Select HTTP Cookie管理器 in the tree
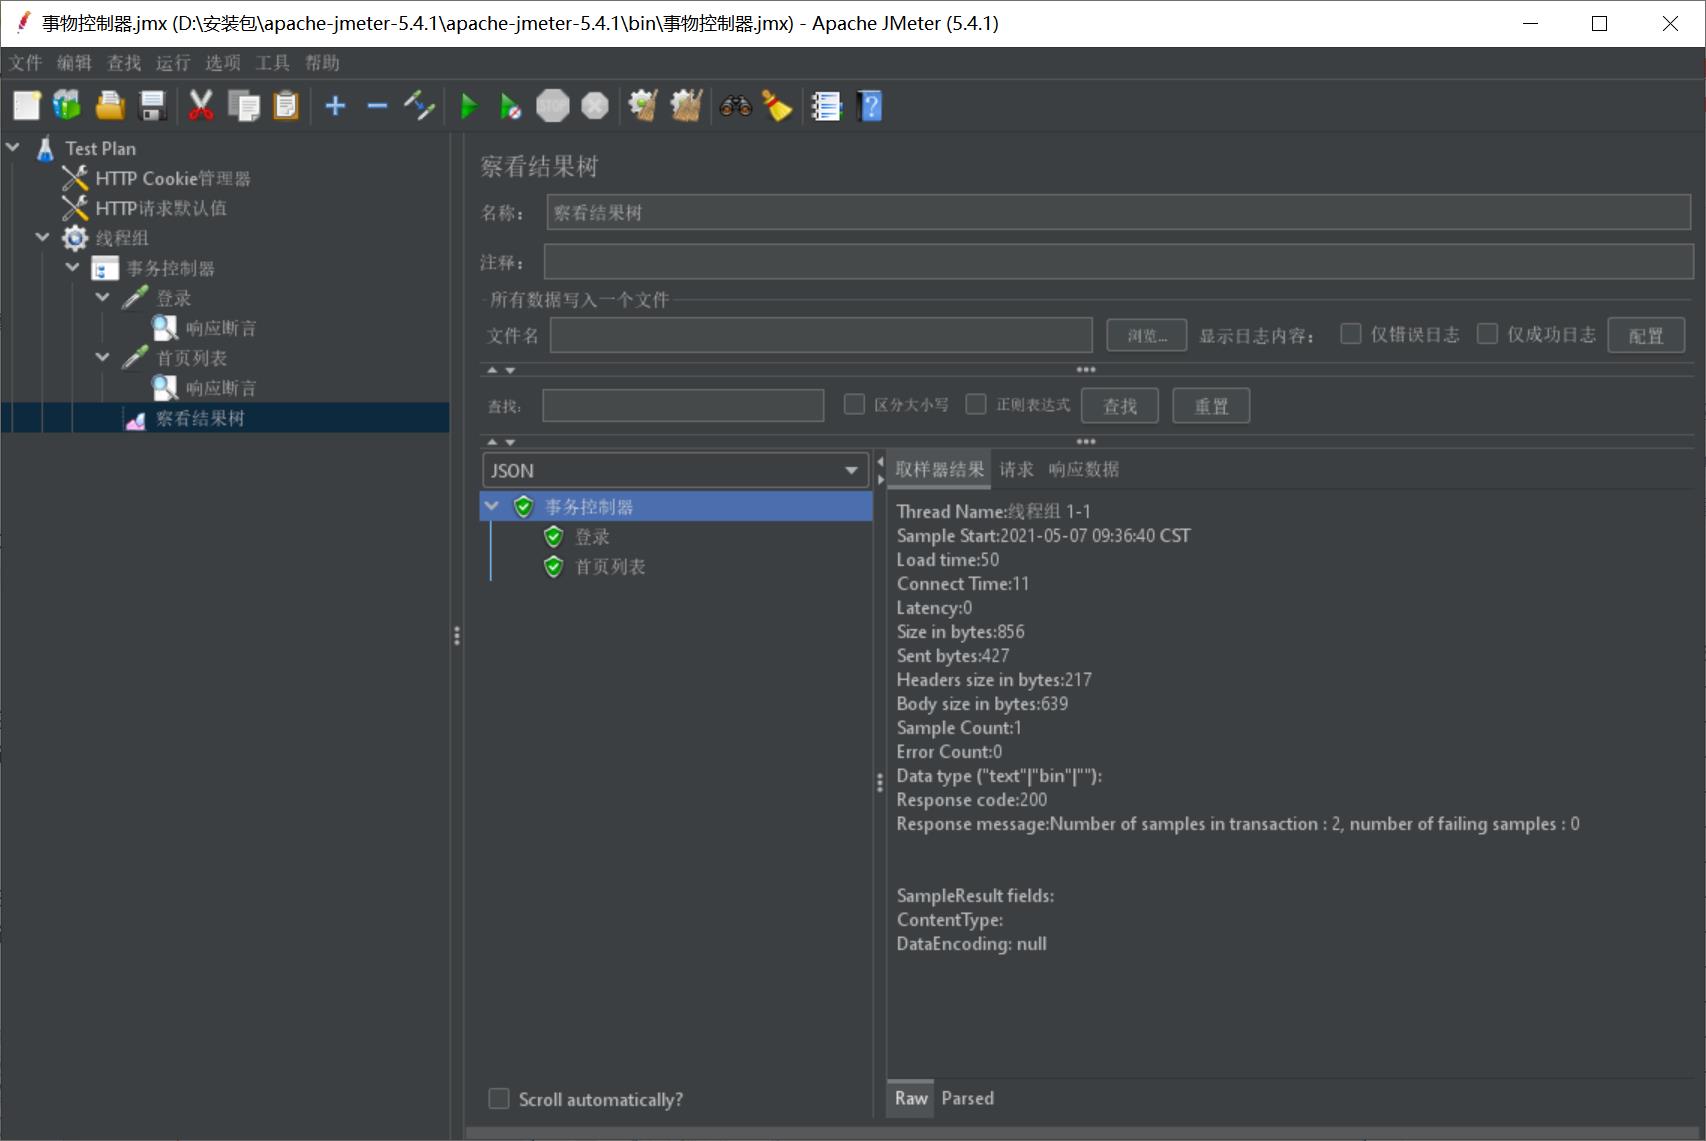Screen dimensions: 1706x1141 click(172, 178)
